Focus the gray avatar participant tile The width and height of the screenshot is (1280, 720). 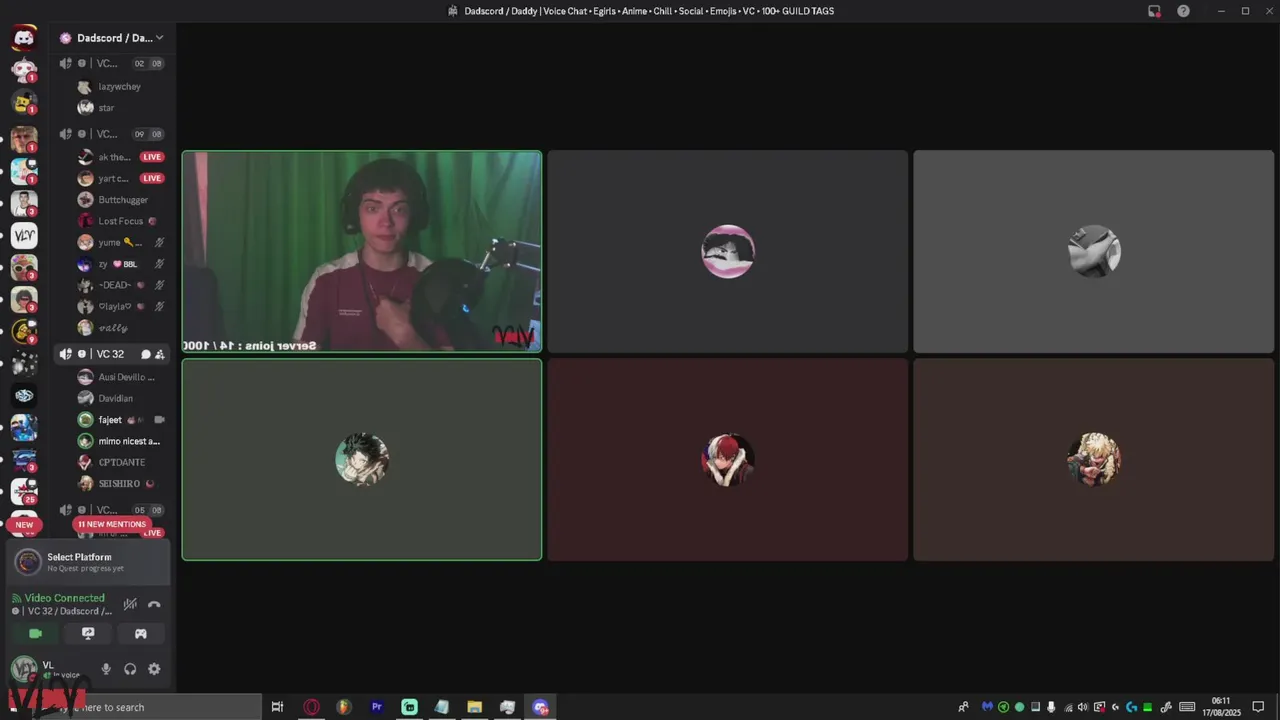tap(1094, 252)
